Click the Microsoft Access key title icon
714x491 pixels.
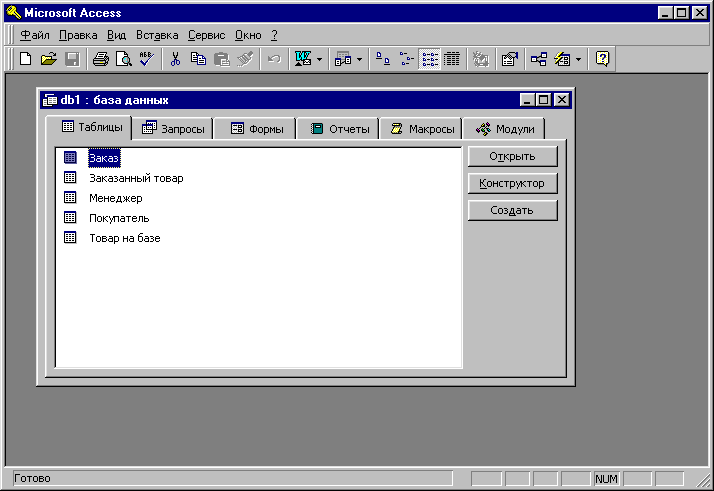click(x=14, y=12)
